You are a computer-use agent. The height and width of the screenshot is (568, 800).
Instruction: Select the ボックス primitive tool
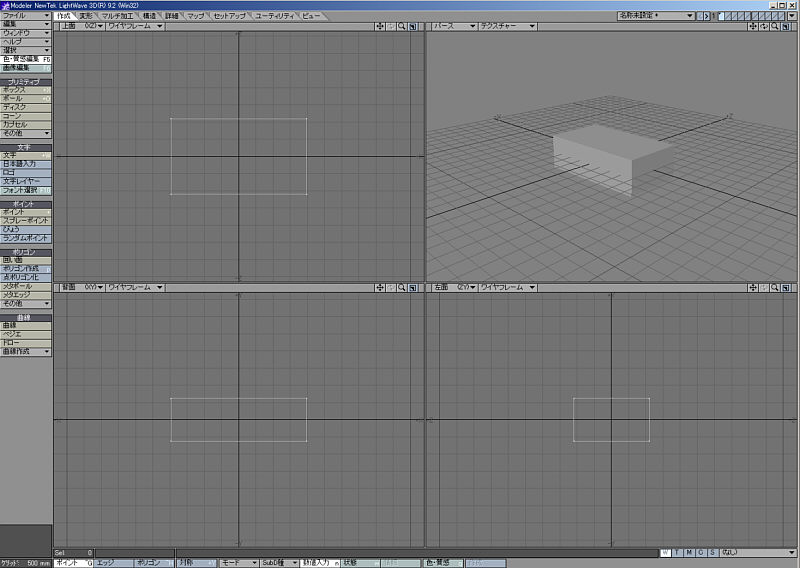click(26, 90)
